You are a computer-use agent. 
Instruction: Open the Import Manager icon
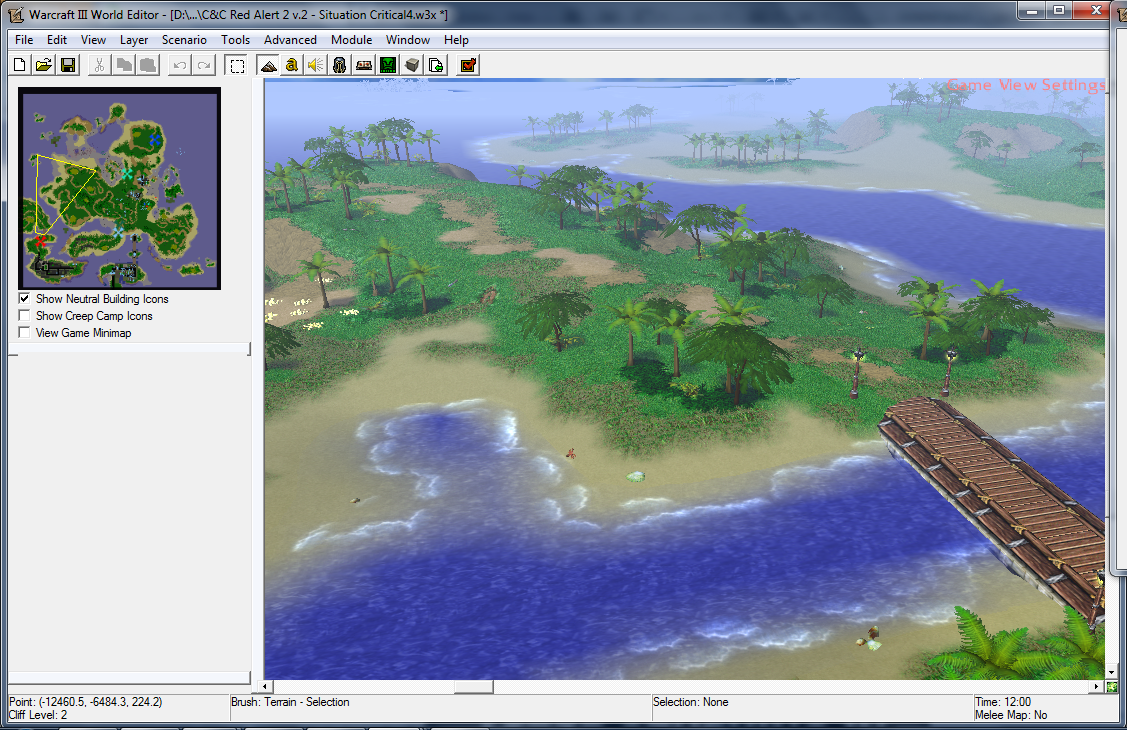[x=436, y=65]
